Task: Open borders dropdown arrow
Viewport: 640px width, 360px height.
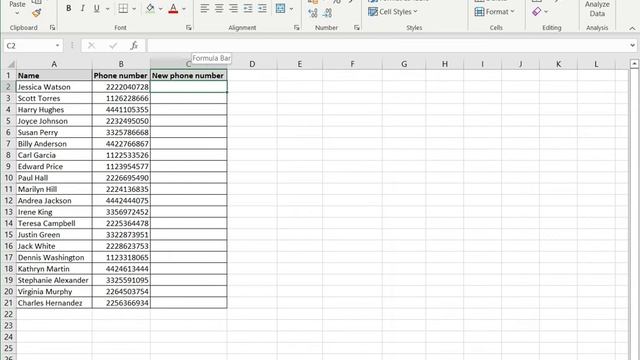Action: (134, 9)
